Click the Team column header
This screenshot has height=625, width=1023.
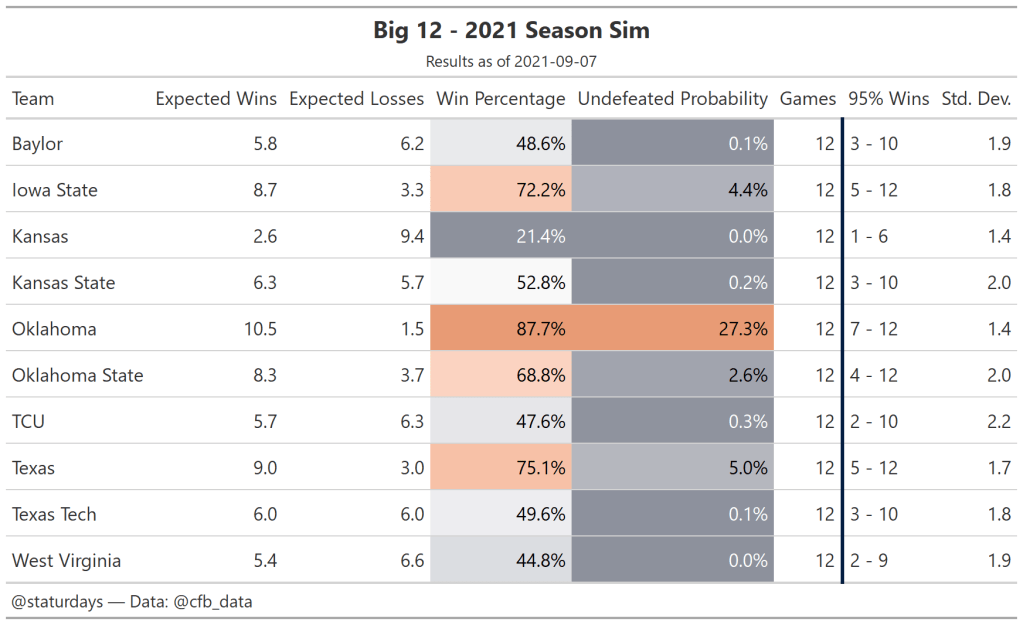coord(33,99)
